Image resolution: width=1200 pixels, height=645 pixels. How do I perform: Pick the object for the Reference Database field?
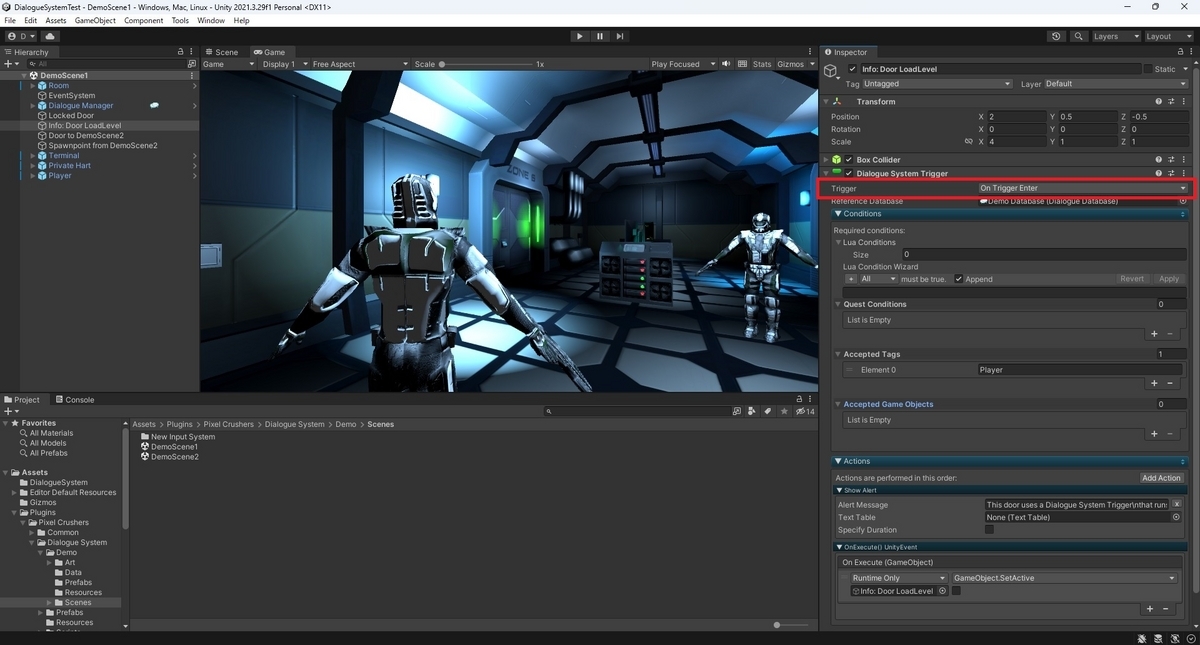pos(1183,201)
